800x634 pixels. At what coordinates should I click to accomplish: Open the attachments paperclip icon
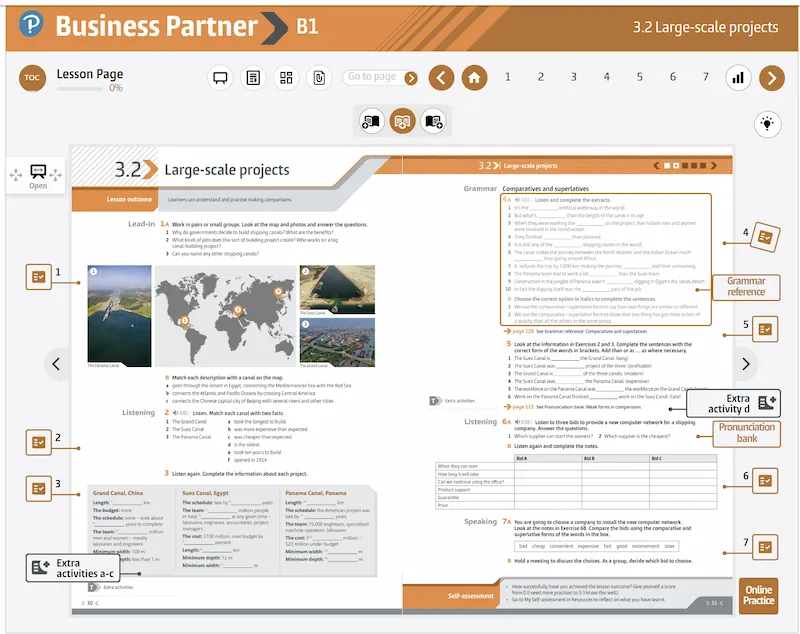(x=318, y=77)
